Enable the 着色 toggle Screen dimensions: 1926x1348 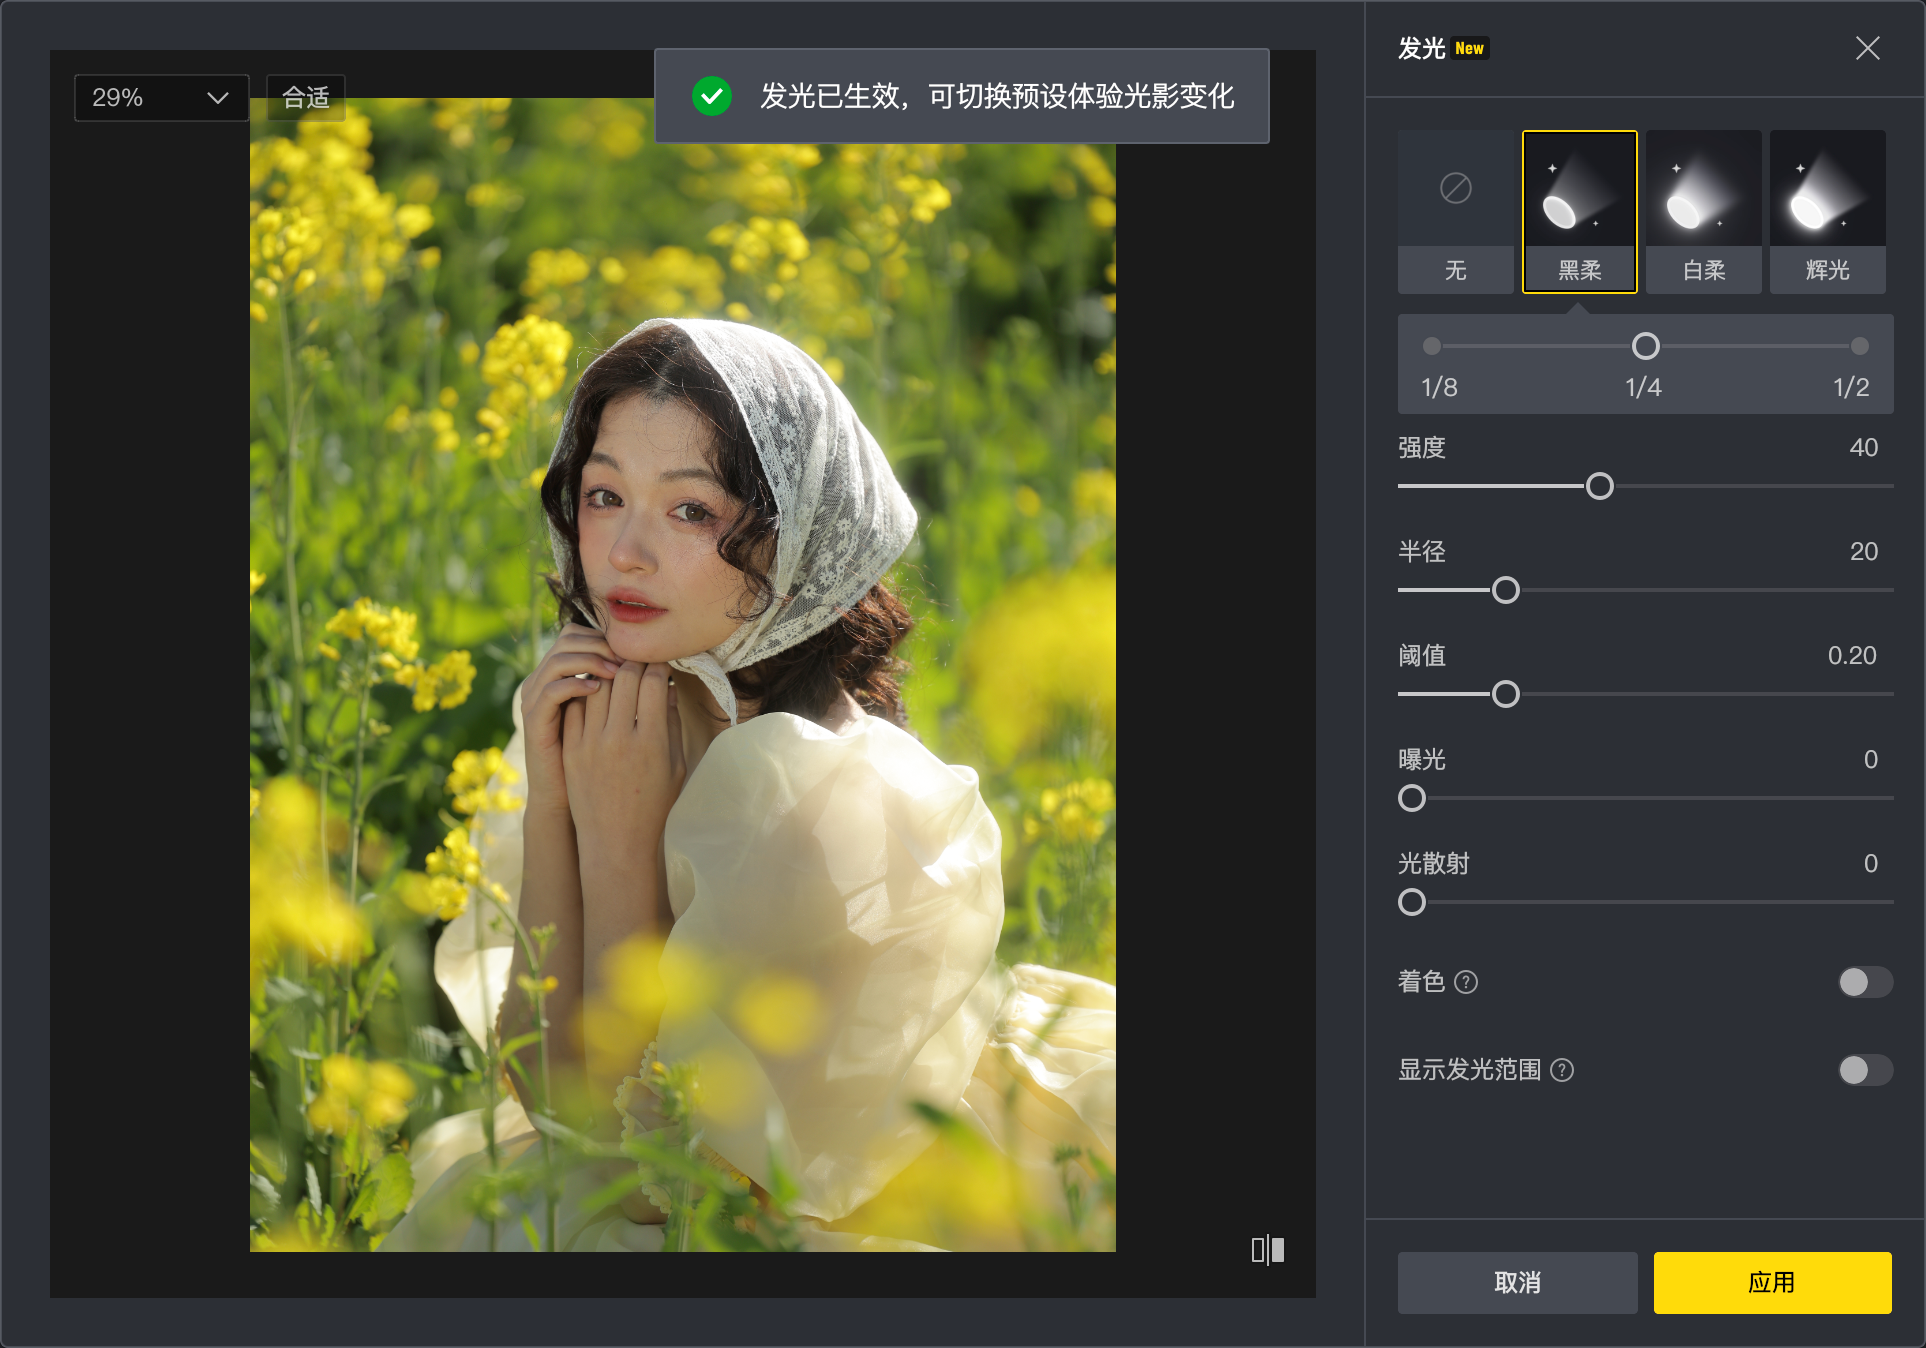pos(1864,982)
